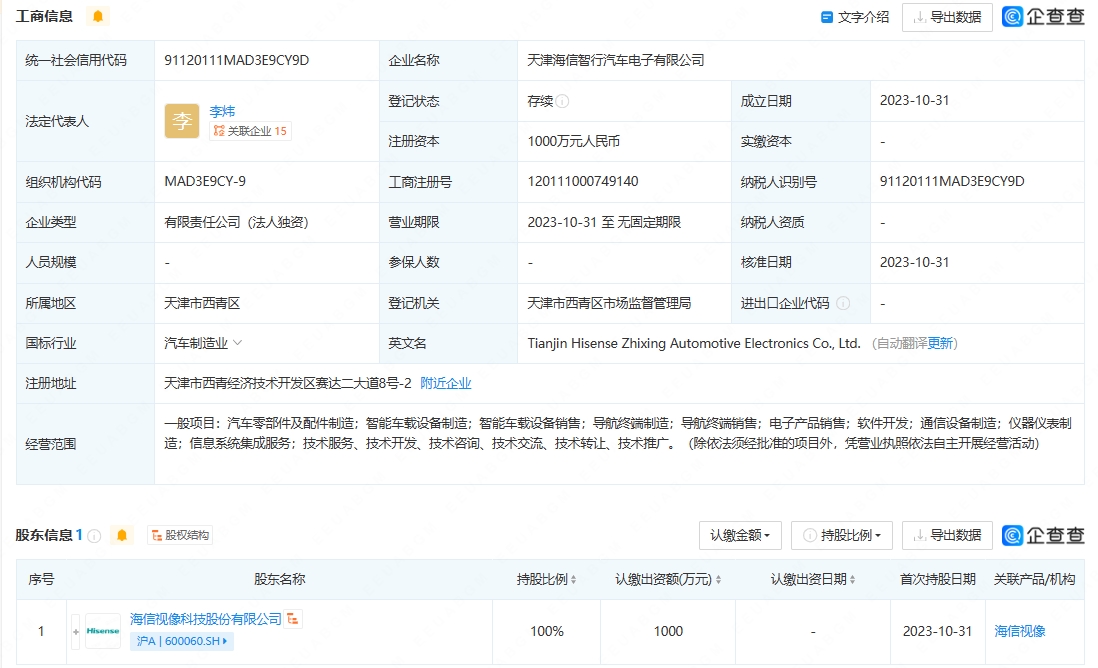Screen dimensions: 1098x668
Task: Open the 持股比例 filter dropdown
Action: coord(841,536)
